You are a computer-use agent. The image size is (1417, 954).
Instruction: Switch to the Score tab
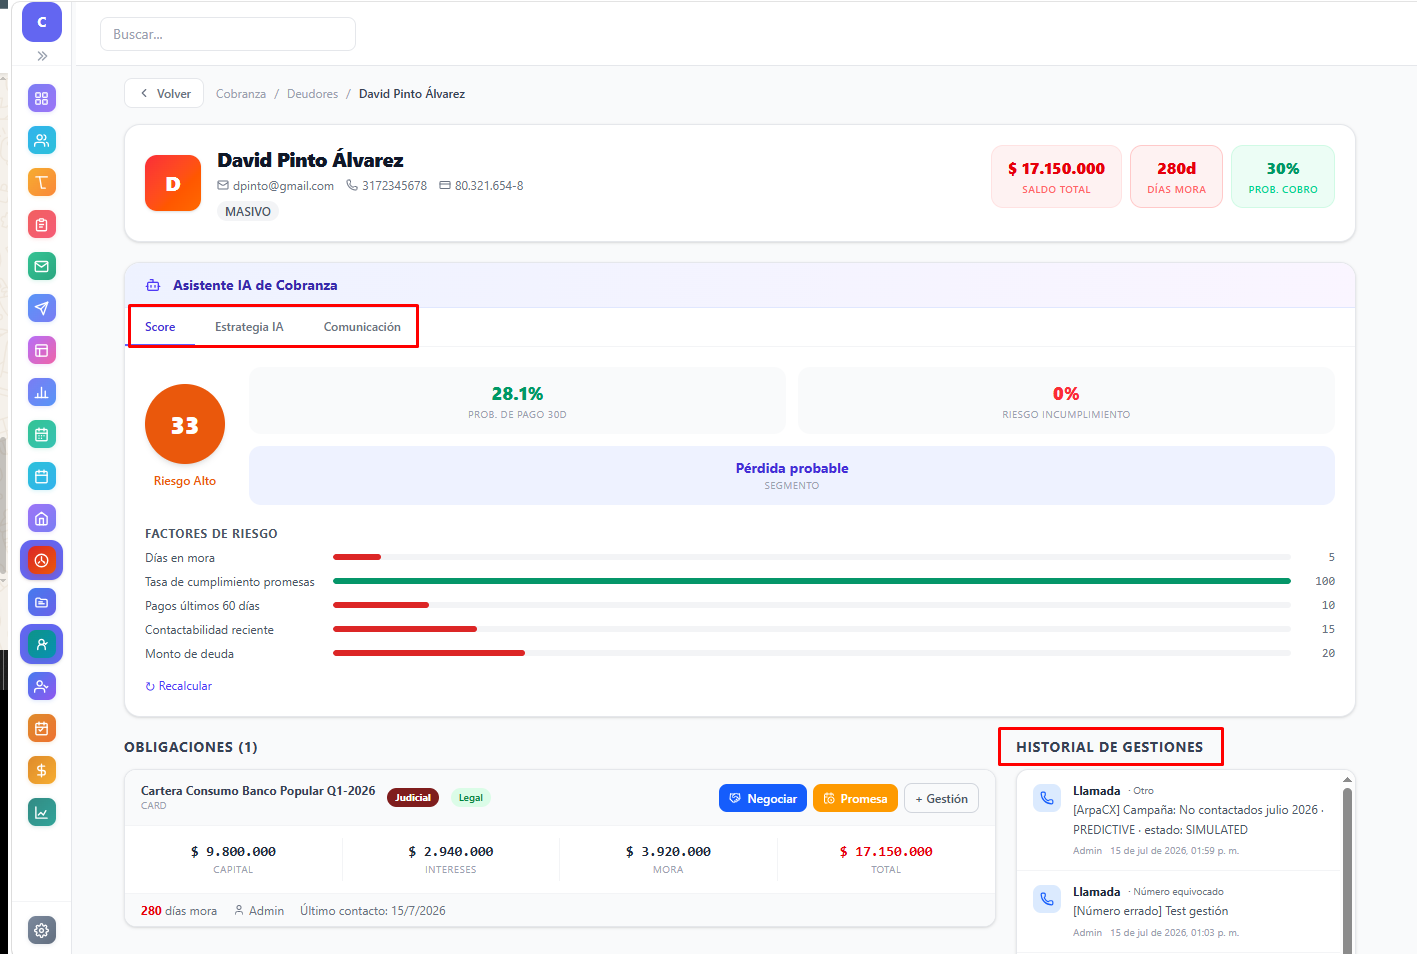tap(160, 327)
